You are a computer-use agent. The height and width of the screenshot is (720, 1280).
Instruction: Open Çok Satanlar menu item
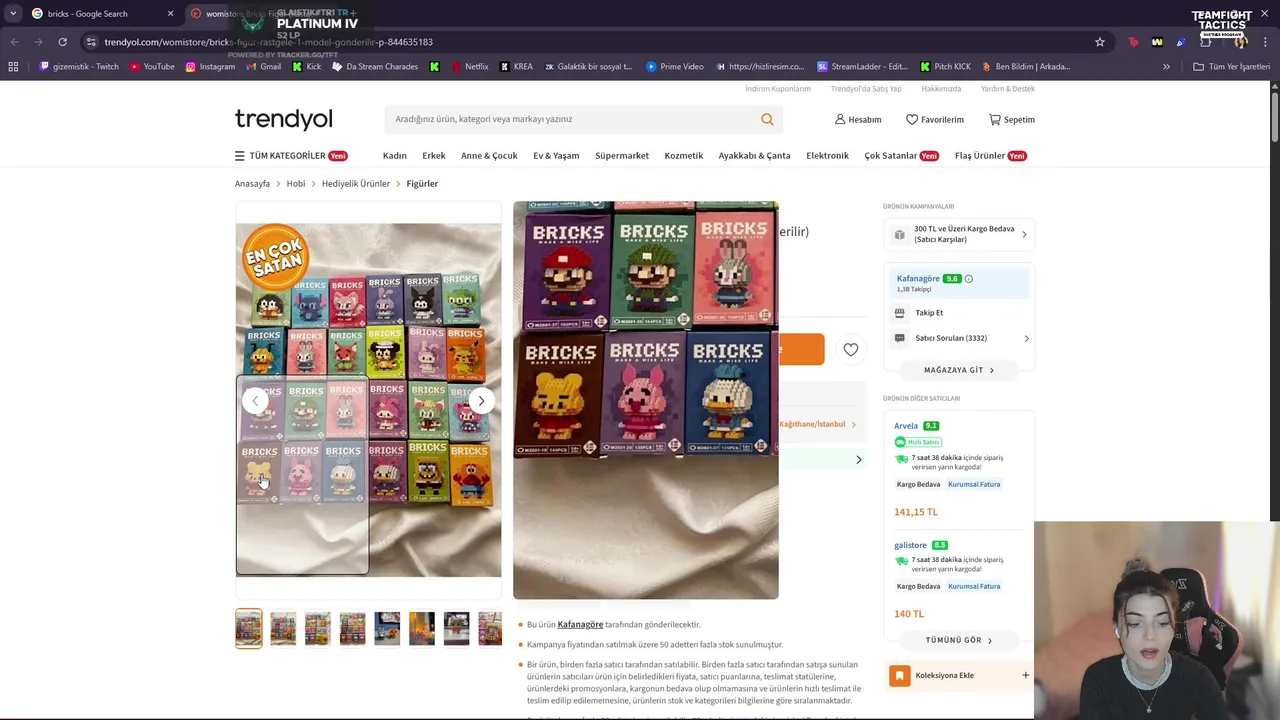901,156
